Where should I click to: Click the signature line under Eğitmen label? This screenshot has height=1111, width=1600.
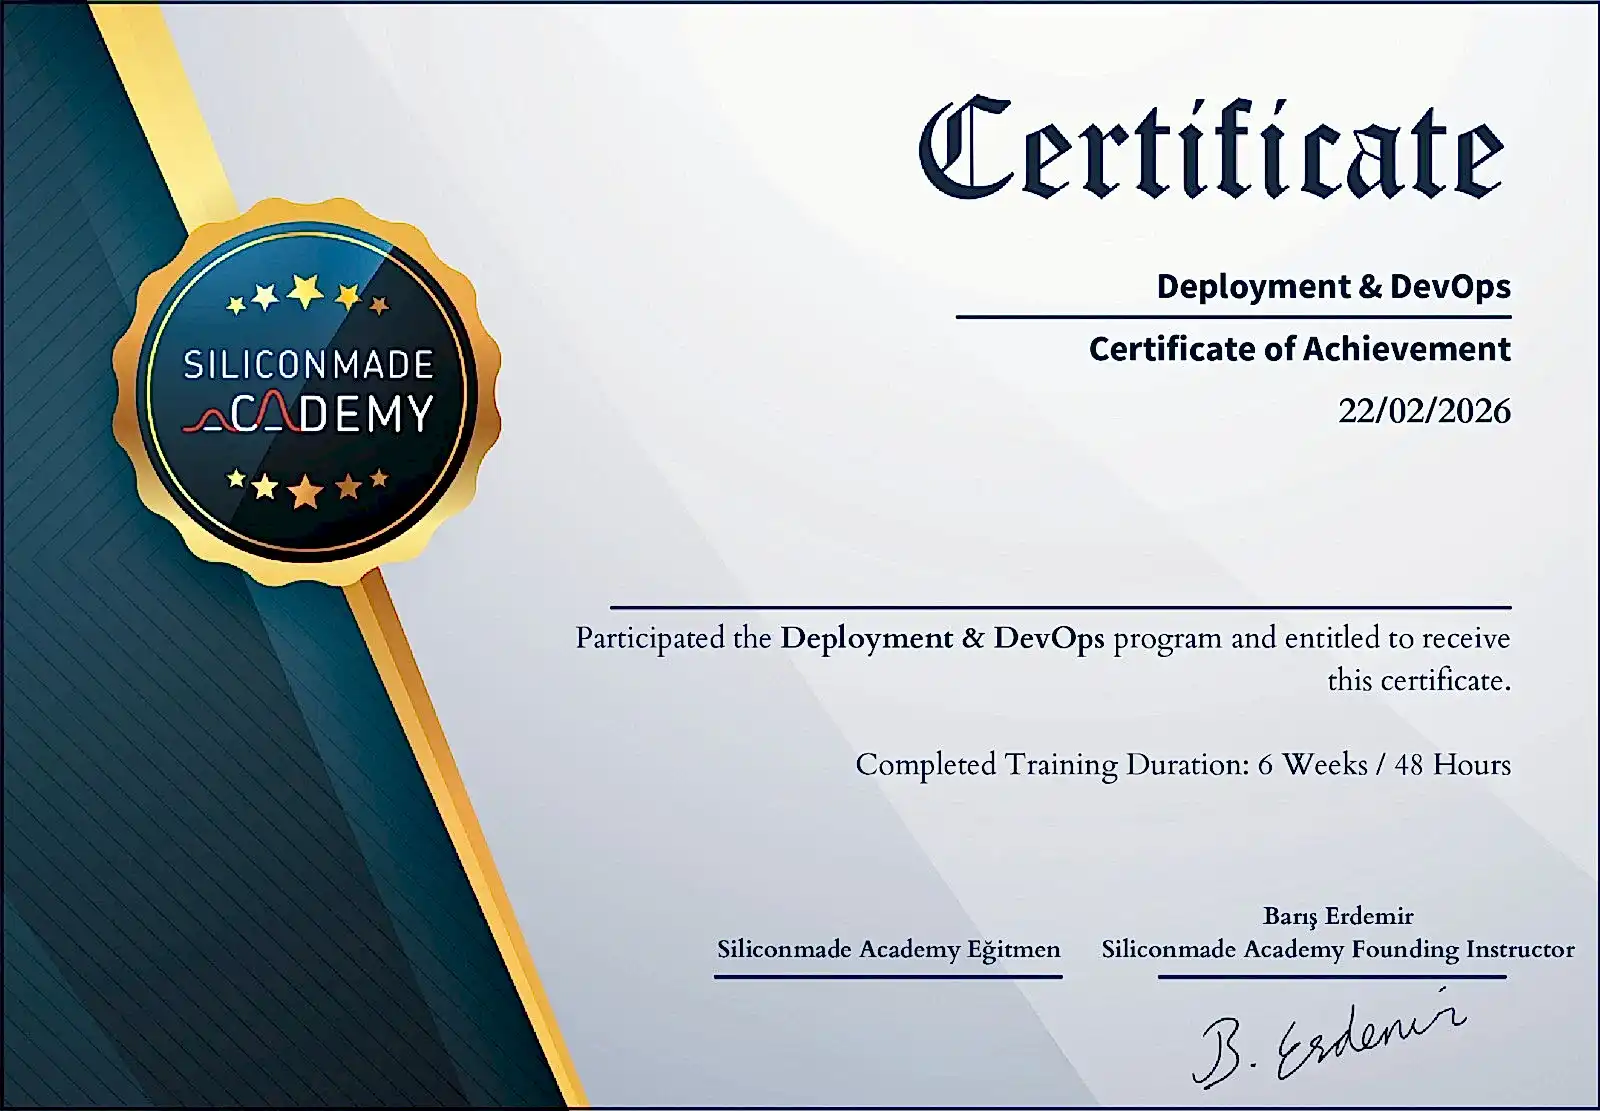pos(888,977)
